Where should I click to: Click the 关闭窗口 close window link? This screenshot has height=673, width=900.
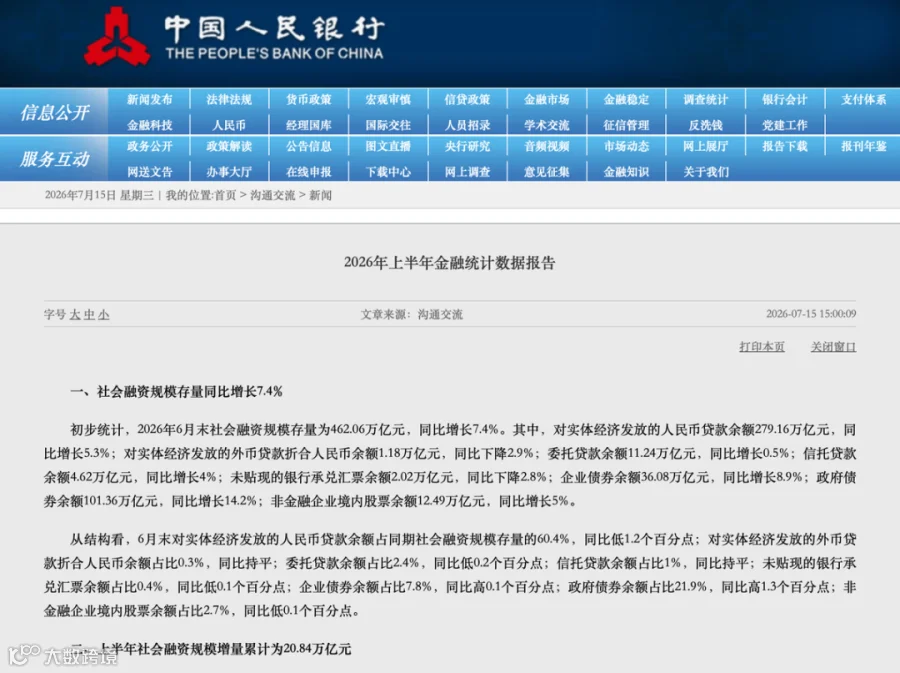[833, 347]
